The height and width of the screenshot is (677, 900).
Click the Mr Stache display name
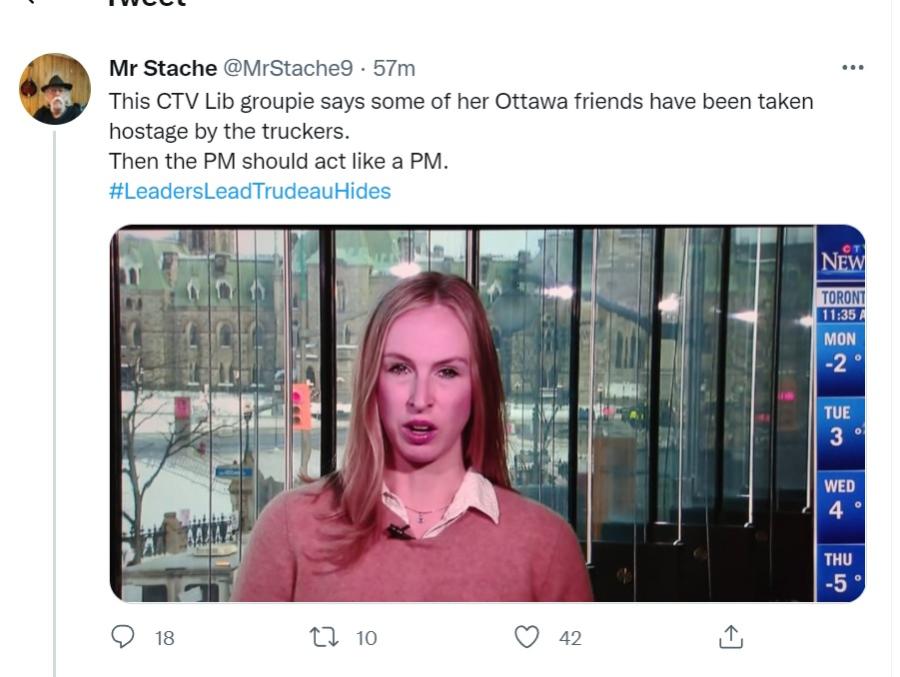tap(162, 68)
